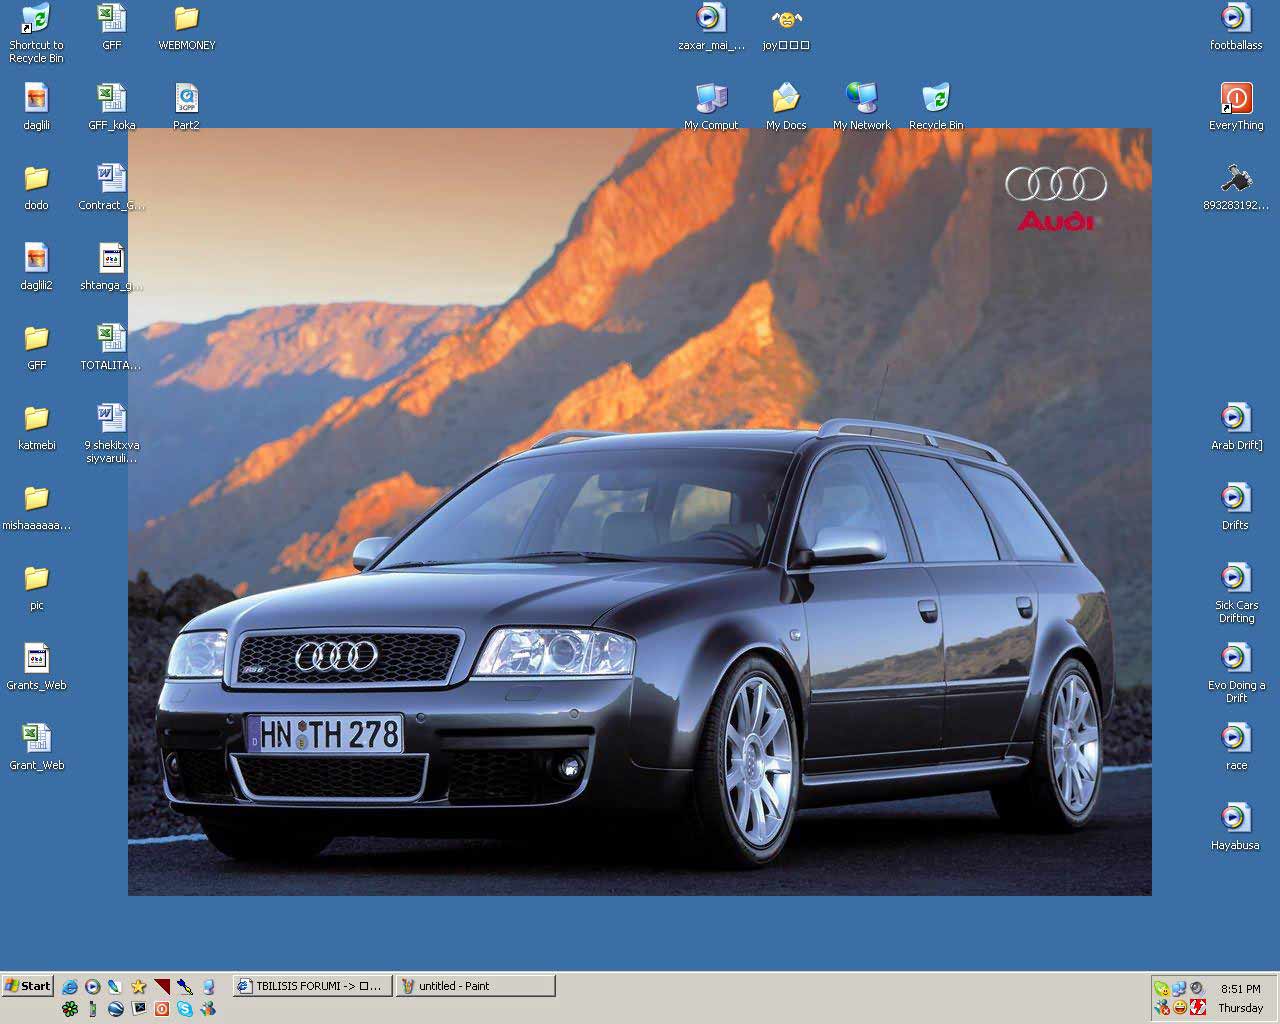Select the EveryThing shortcut icon

1236,100
